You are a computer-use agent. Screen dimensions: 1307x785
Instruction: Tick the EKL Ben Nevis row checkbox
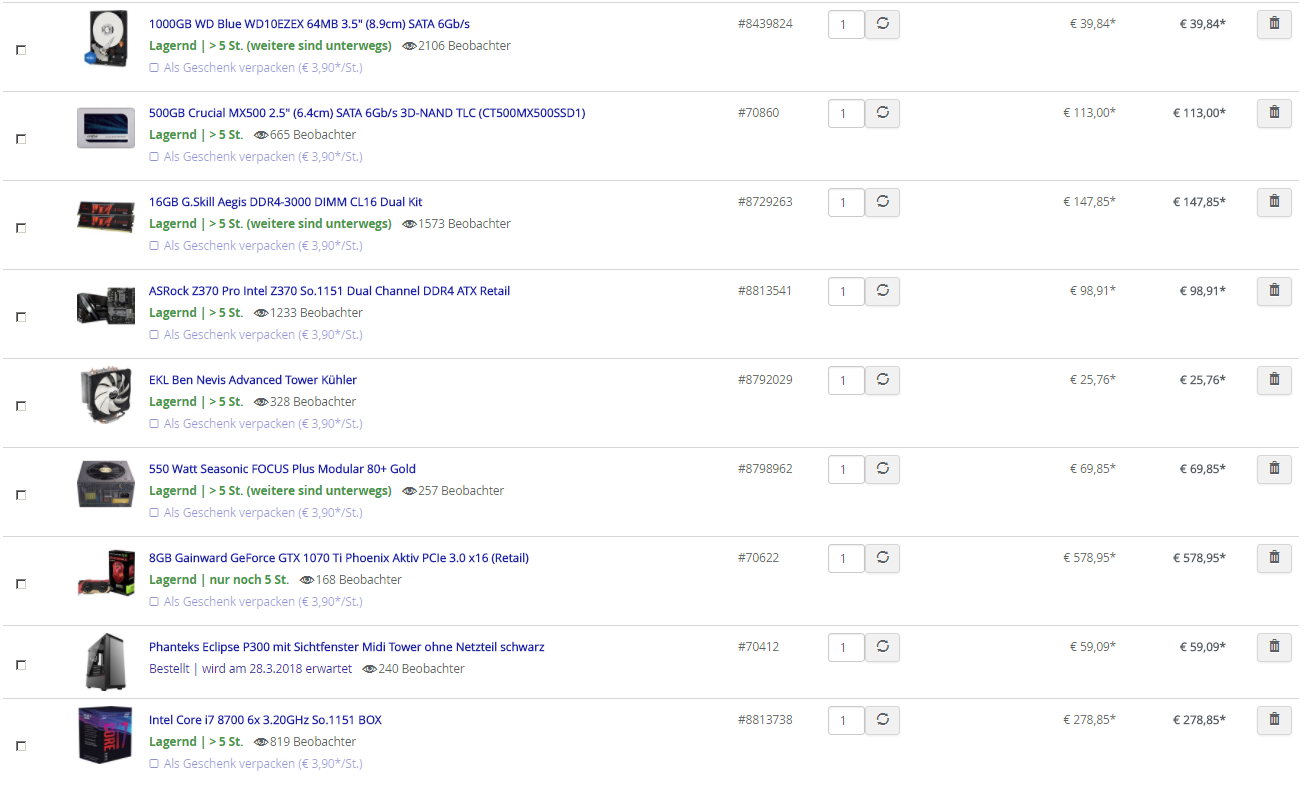click(x=21, y=406)
